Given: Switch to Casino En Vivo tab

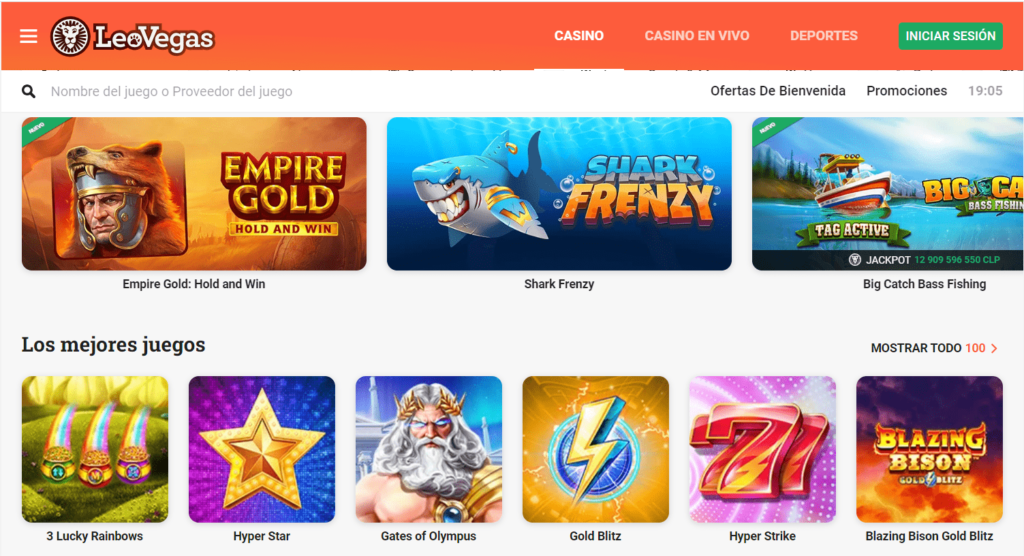Looking at the screenshot, I should pyautogui.click(x=697, y=36).
